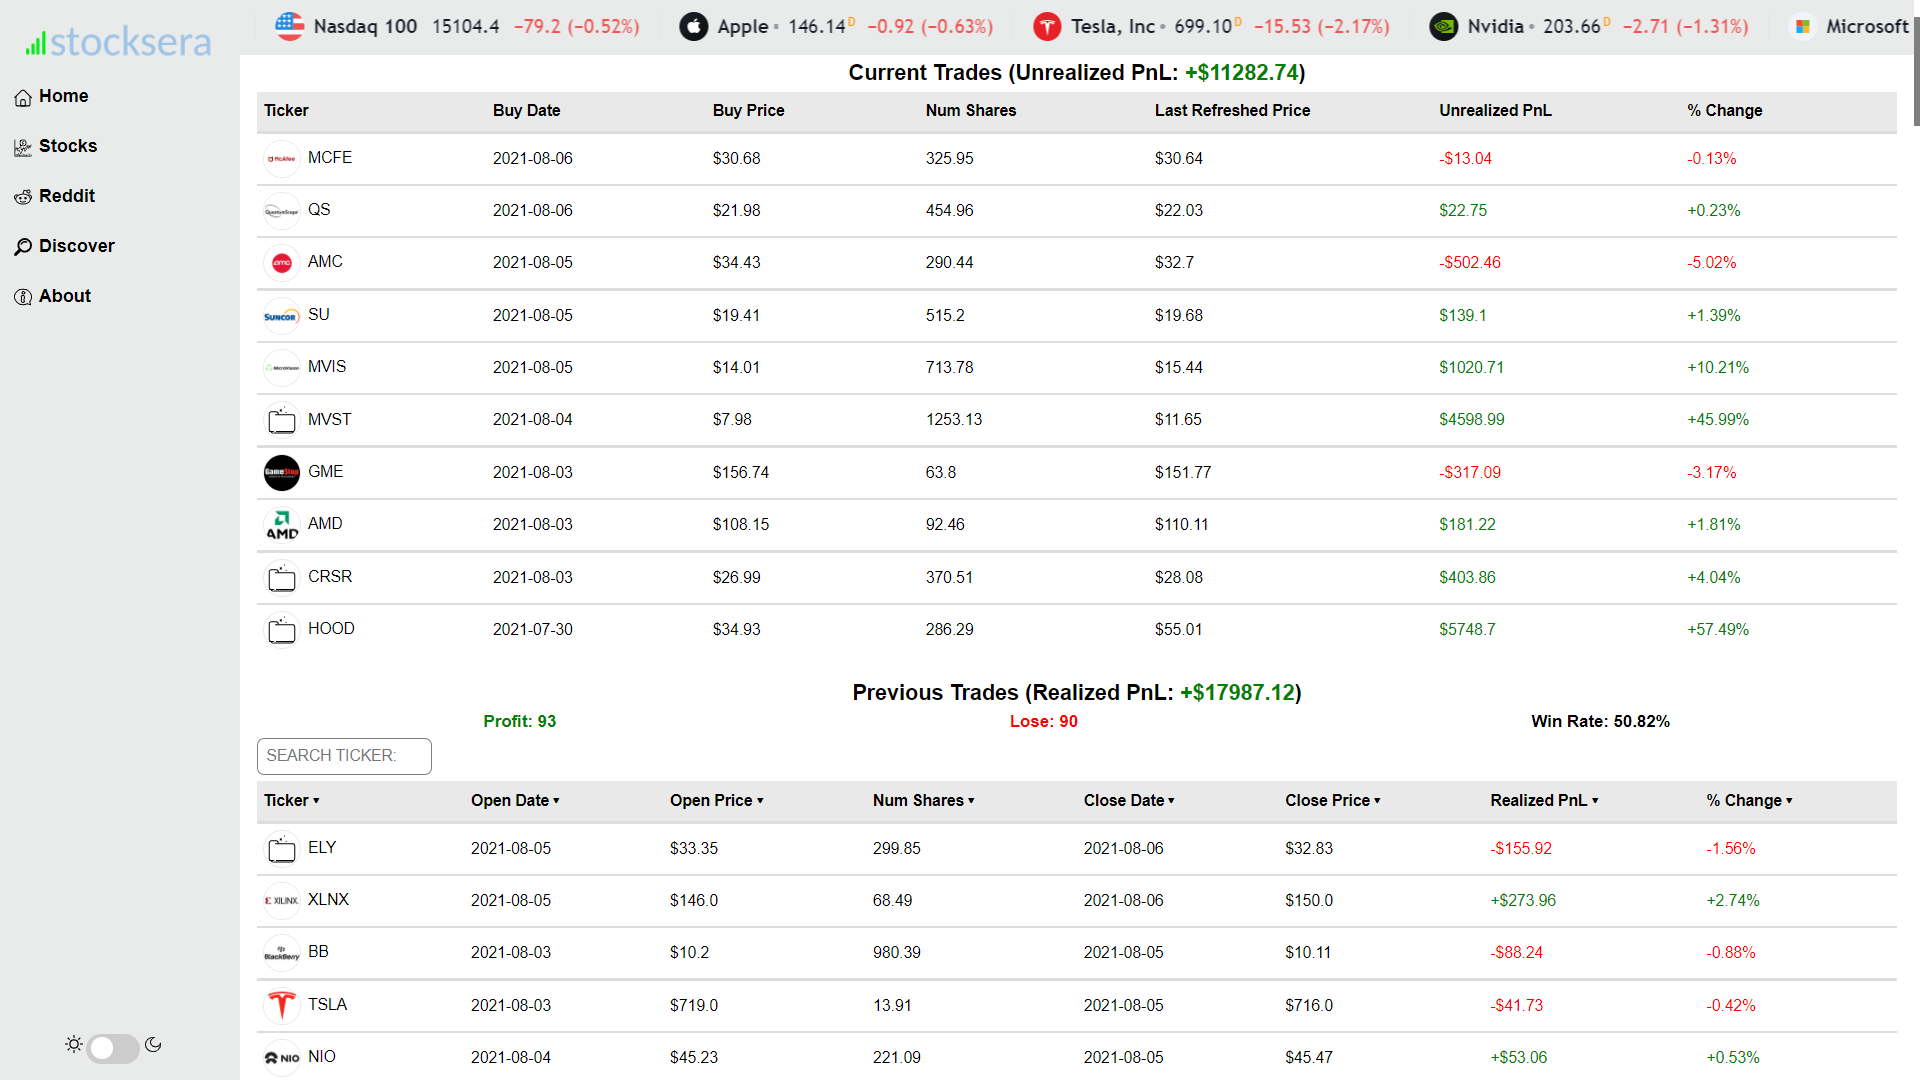Click the GME GameStop ticker icon
Viewport: 1920px width, 1080px height.
[x=281, y=472]
